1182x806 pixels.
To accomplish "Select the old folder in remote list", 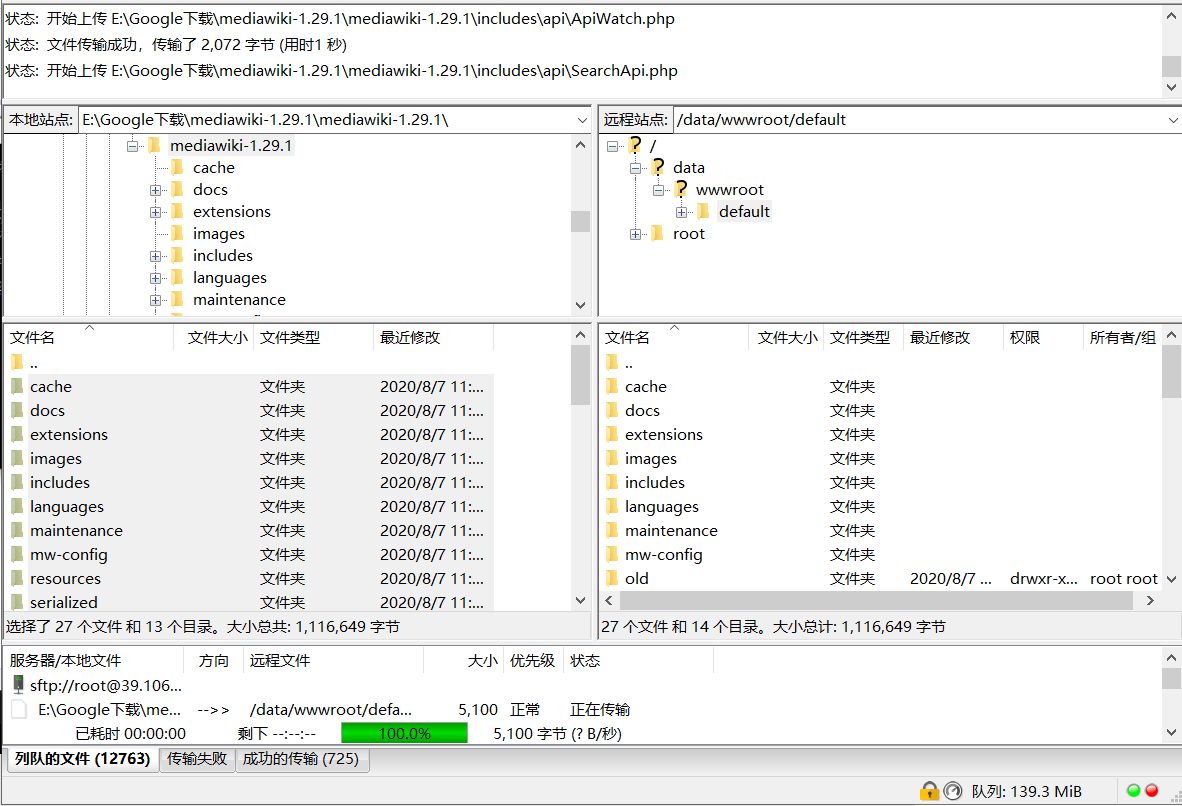I will tap(636, 578).
